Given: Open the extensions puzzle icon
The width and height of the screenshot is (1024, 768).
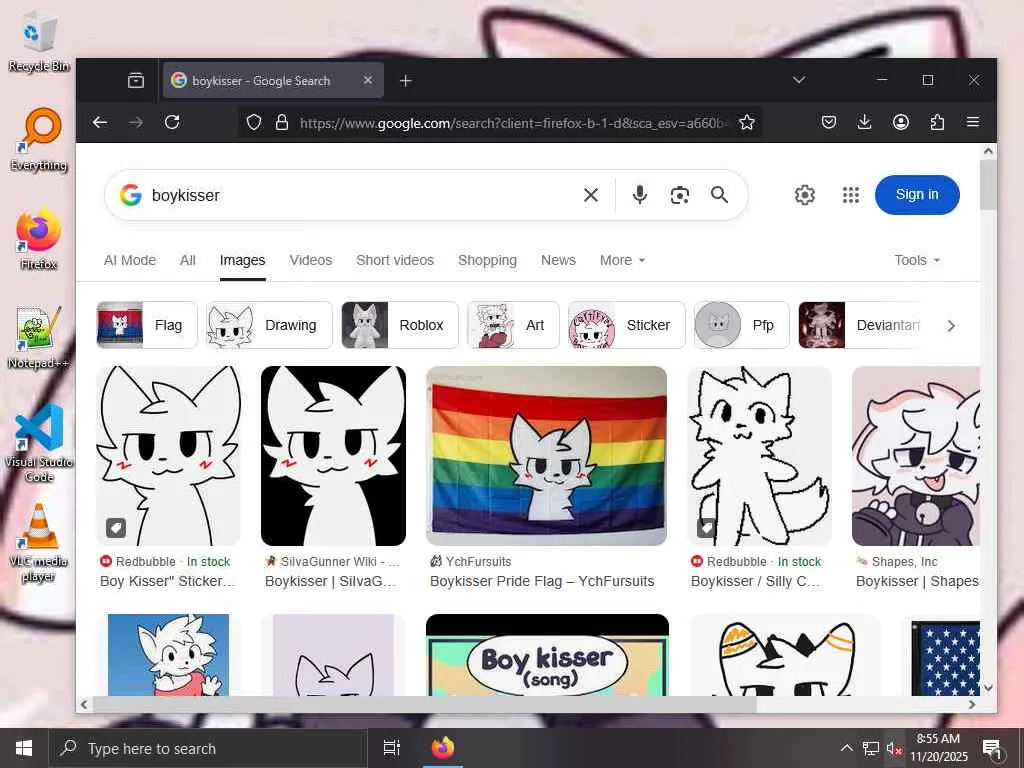Looking at the screenshot, I should (x=937, y=122).
